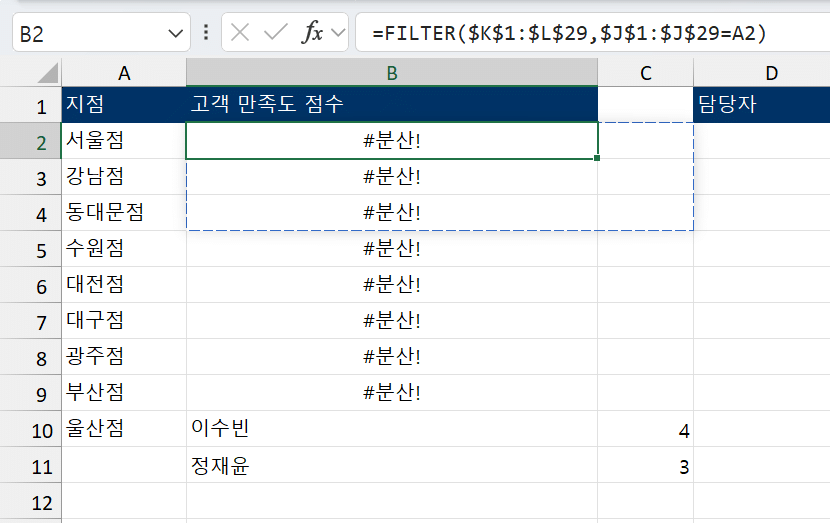Select column D header

click(x=762, y=73)
